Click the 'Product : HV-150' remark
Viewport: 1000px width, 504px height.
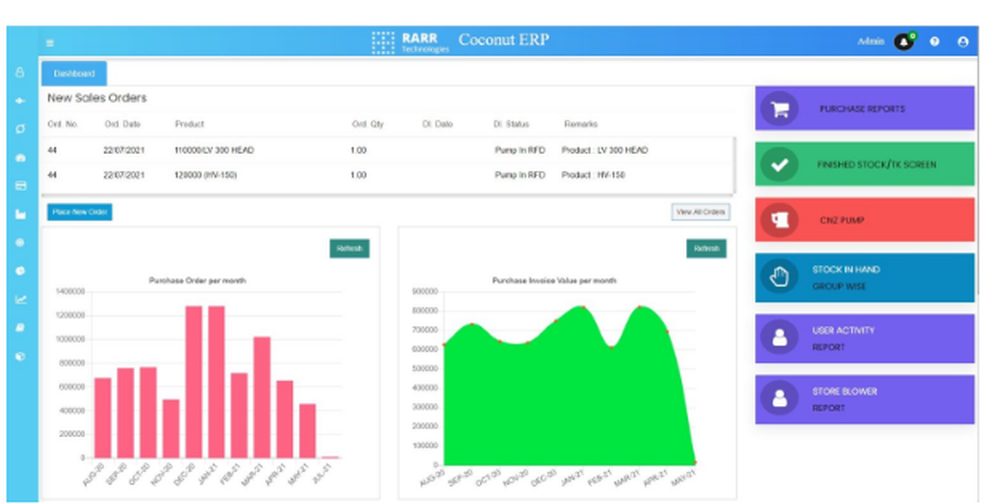tap(593, 175)
